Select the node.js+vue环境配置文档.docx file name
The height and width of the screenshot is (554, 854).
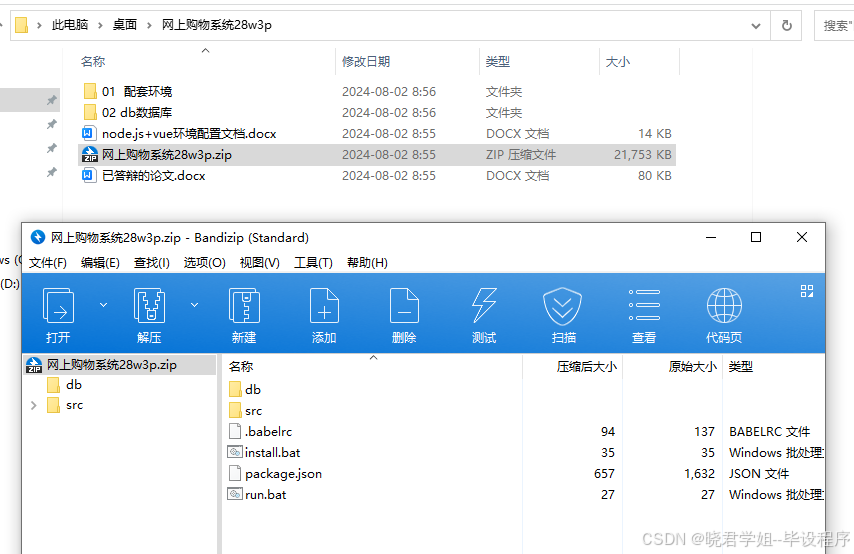(189, 133)
